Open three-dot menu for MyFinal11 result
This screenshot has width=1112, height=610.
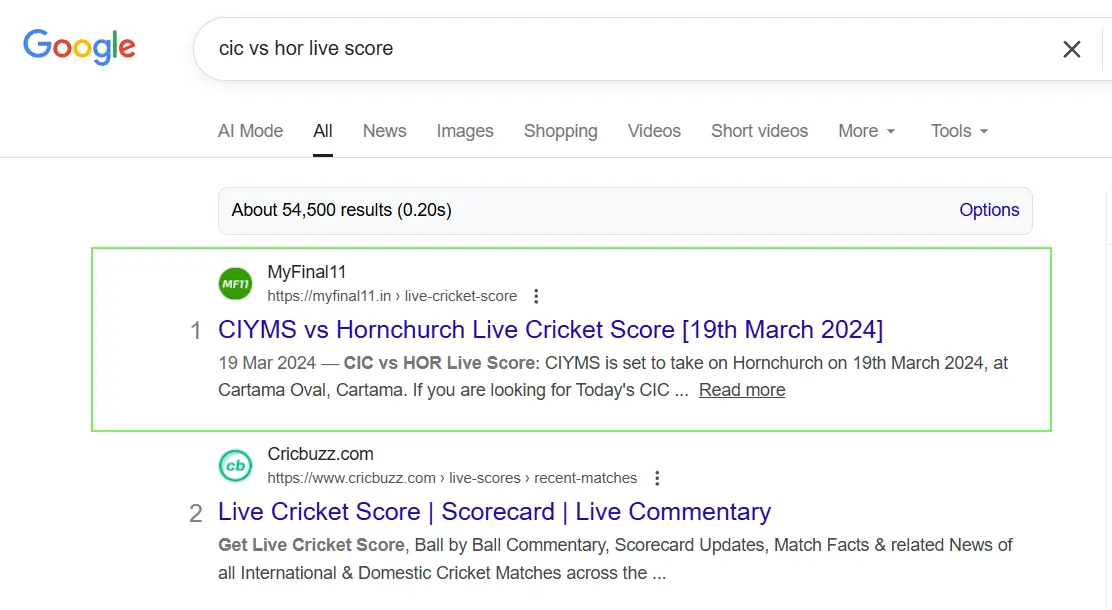click(537, 296)
